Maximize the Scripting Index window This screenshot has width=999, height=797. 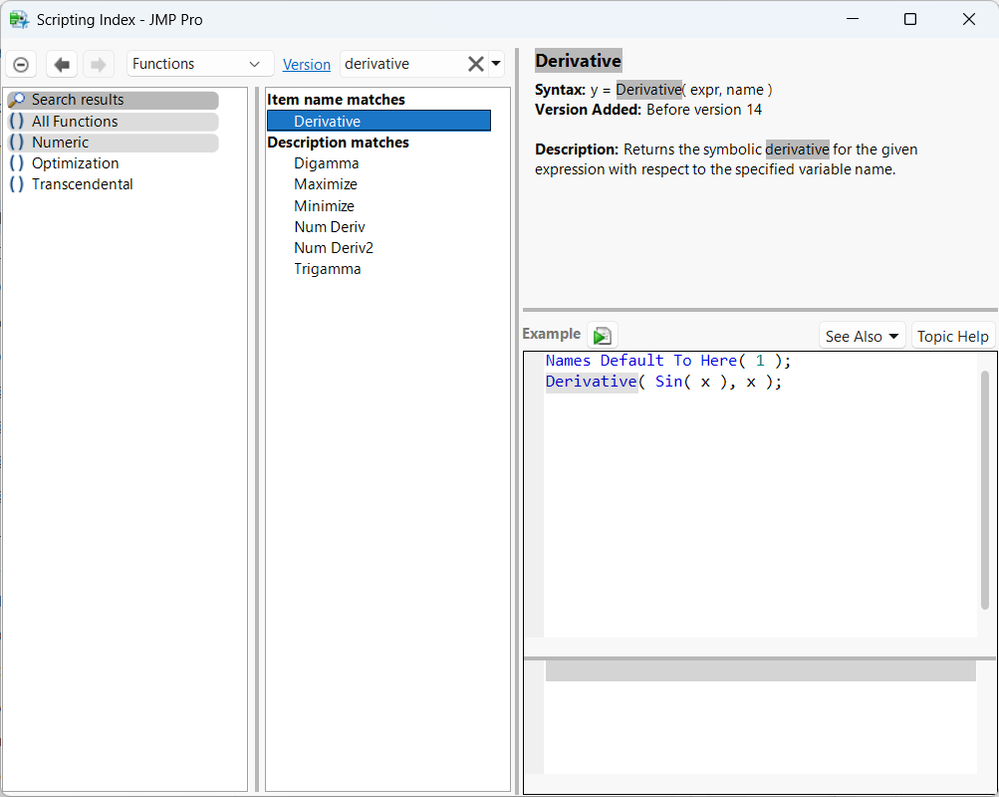tap(910, 19)
